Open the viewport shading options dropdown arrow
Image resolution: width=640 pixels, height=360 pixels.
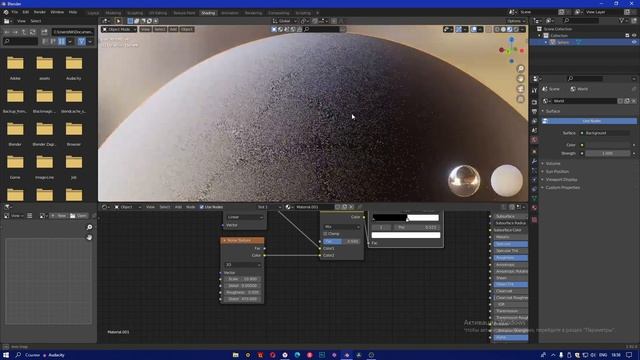click(523, 29)
